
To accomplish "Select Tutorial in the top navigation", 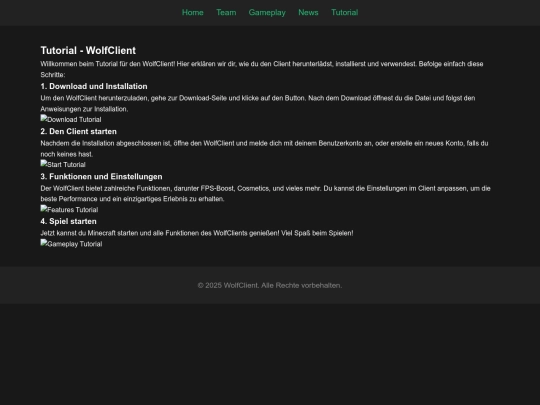I will [x=344, y=12].
